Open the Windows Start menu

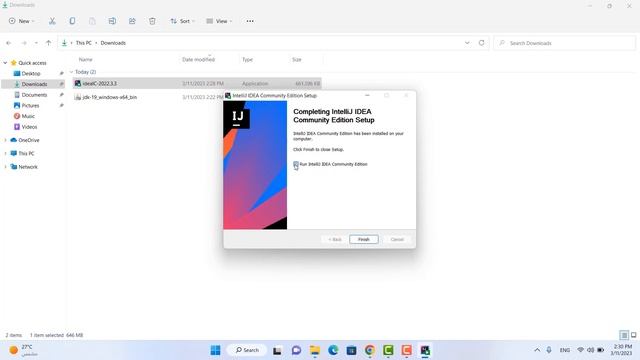[x=216, y=350]
